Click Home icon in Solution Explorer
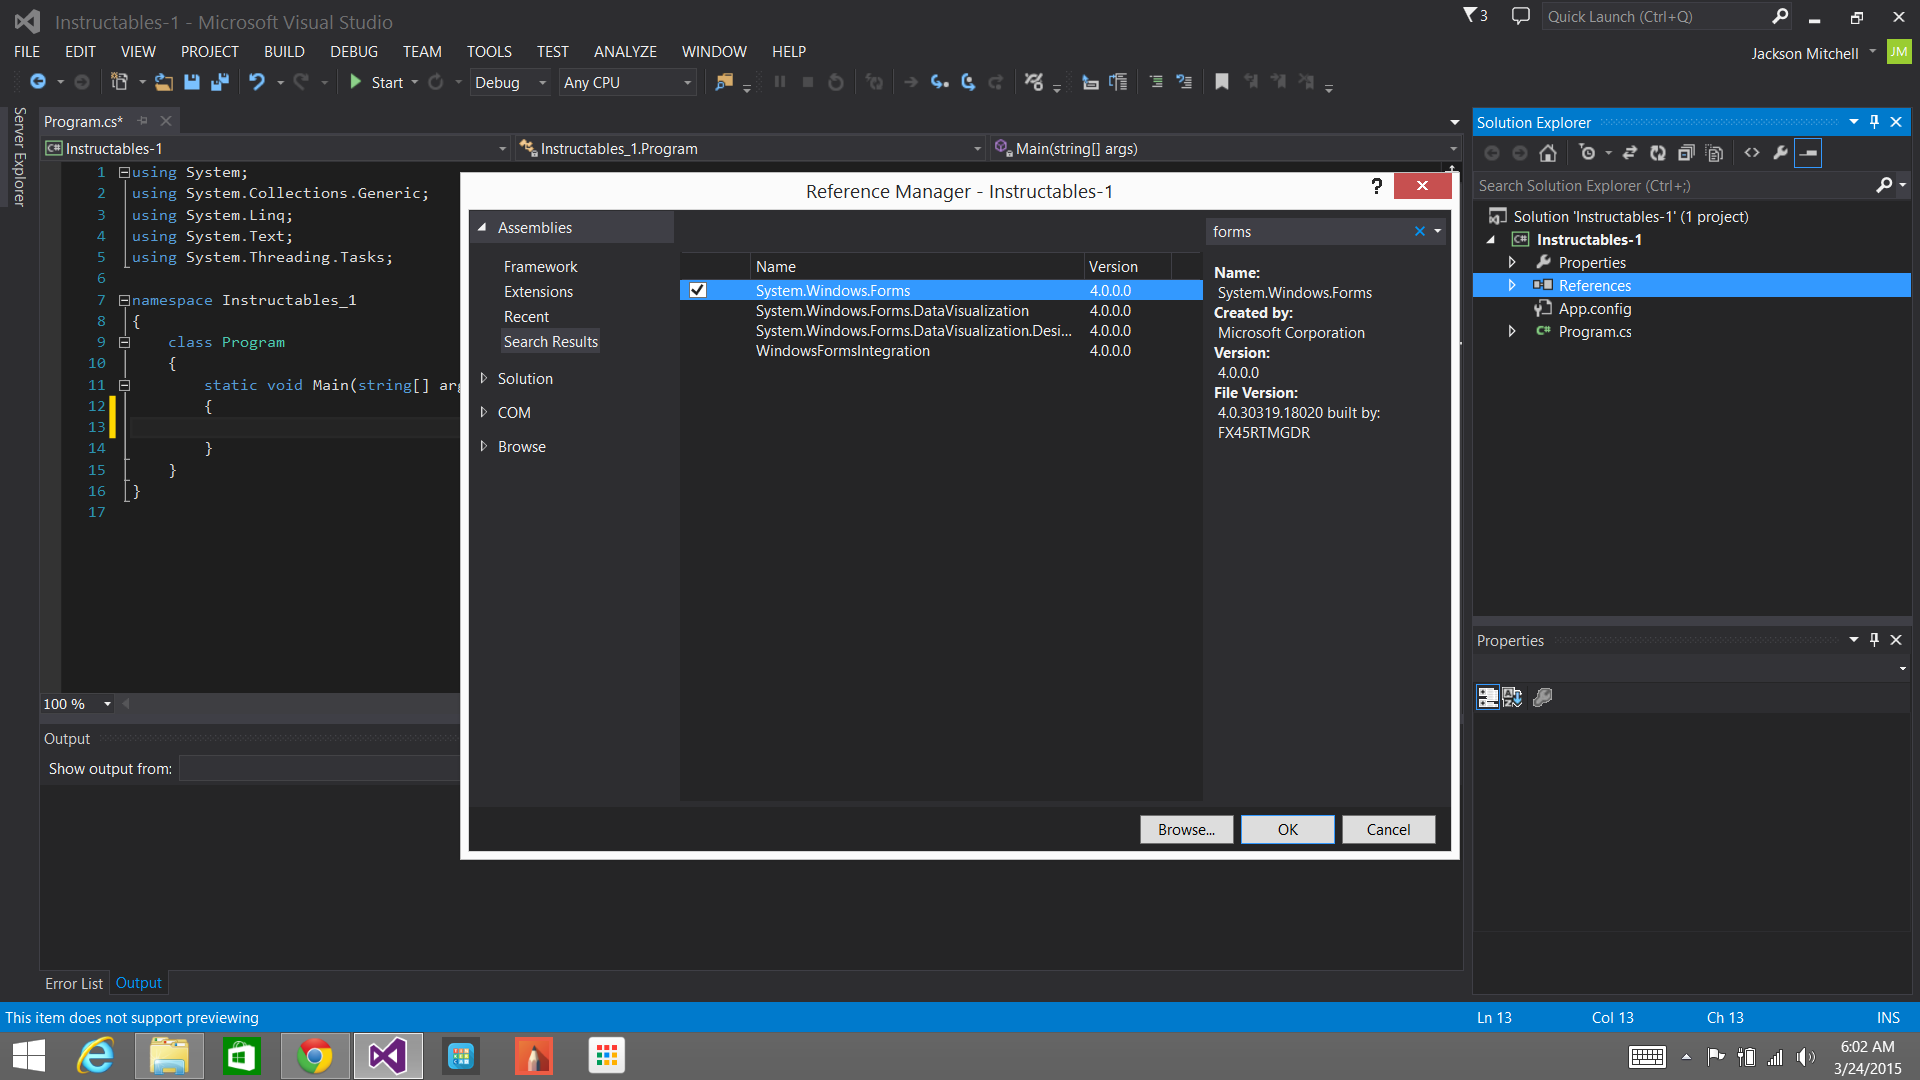The height and width of the screenshot is (1080, 1920). click(x=1548, y=153)
